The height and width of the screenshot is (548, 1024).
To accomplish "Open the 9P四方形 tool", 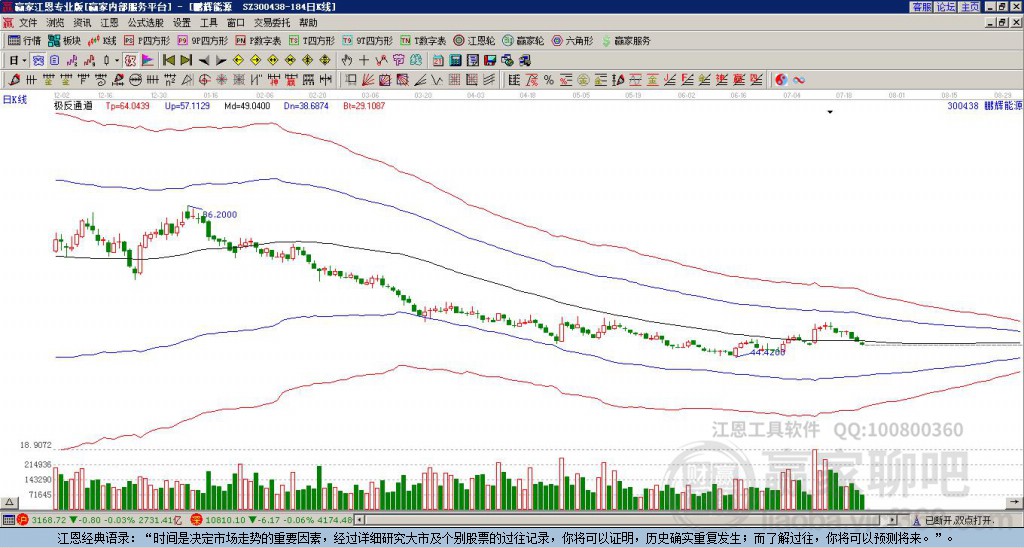I will (202, 40).
